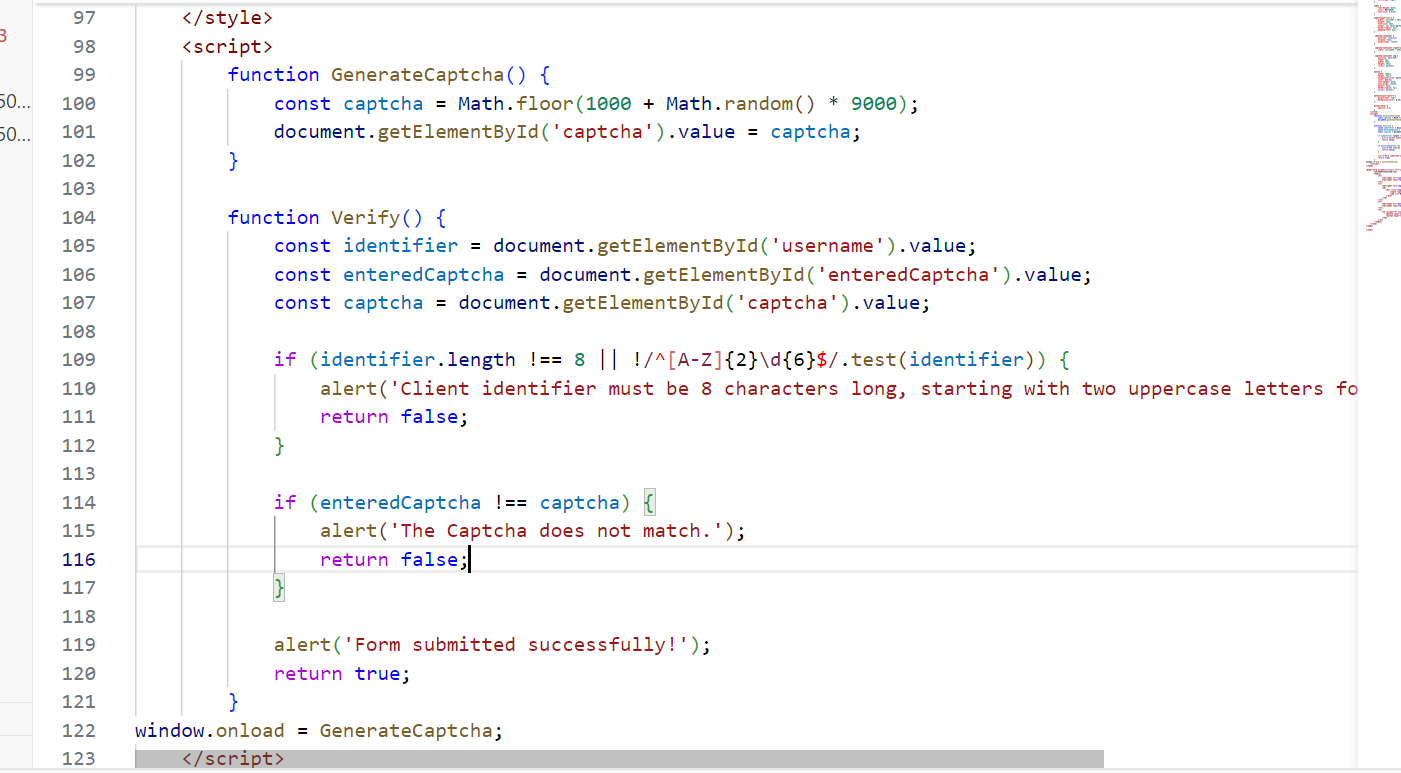The height and width of the screenshot is (773, 1401).
Task: Click line number 108 in gutter
Action: [79, 331]
